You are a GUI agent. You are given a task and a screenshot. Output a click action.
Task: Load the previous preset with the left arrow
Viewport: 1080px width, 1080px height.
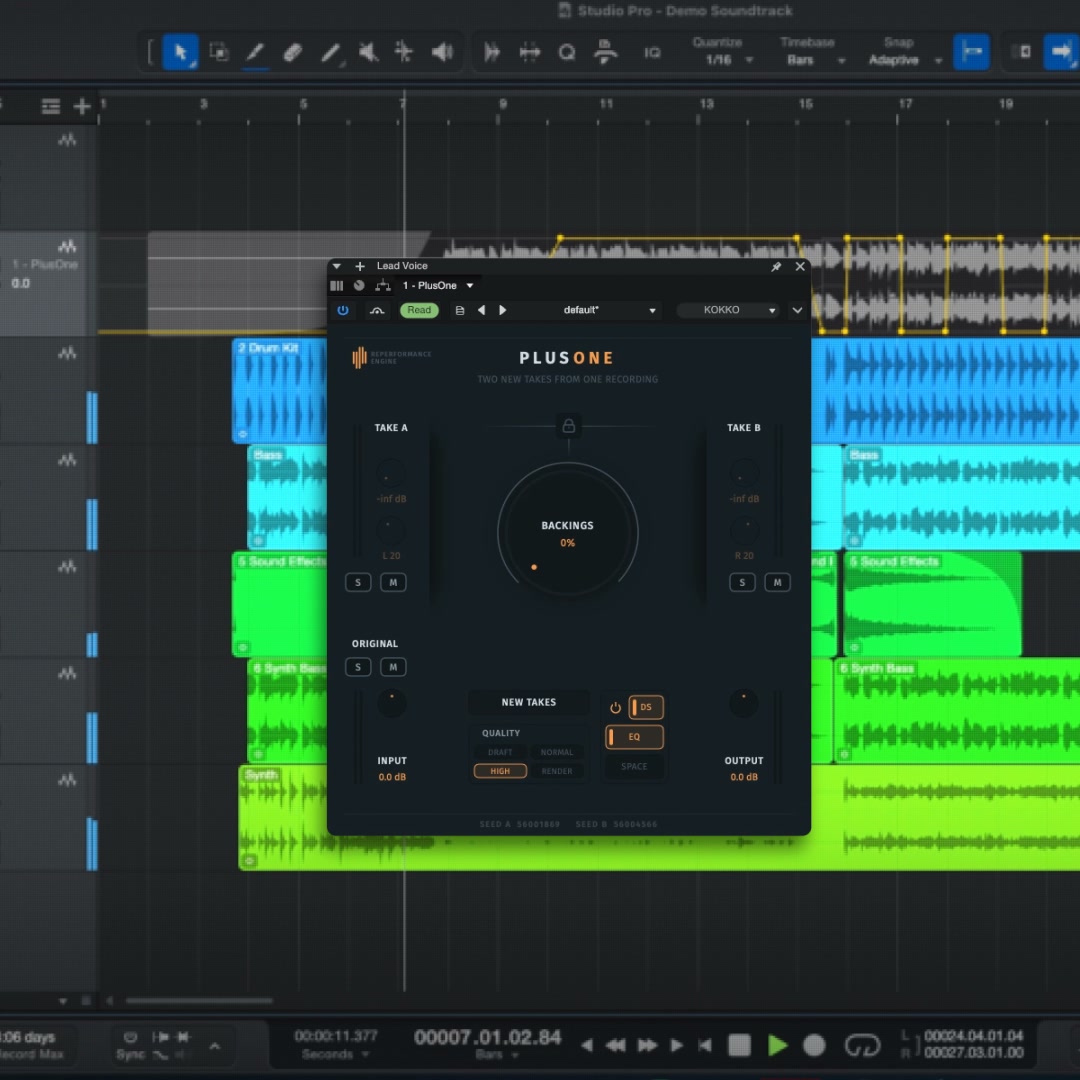coord(481,310)
